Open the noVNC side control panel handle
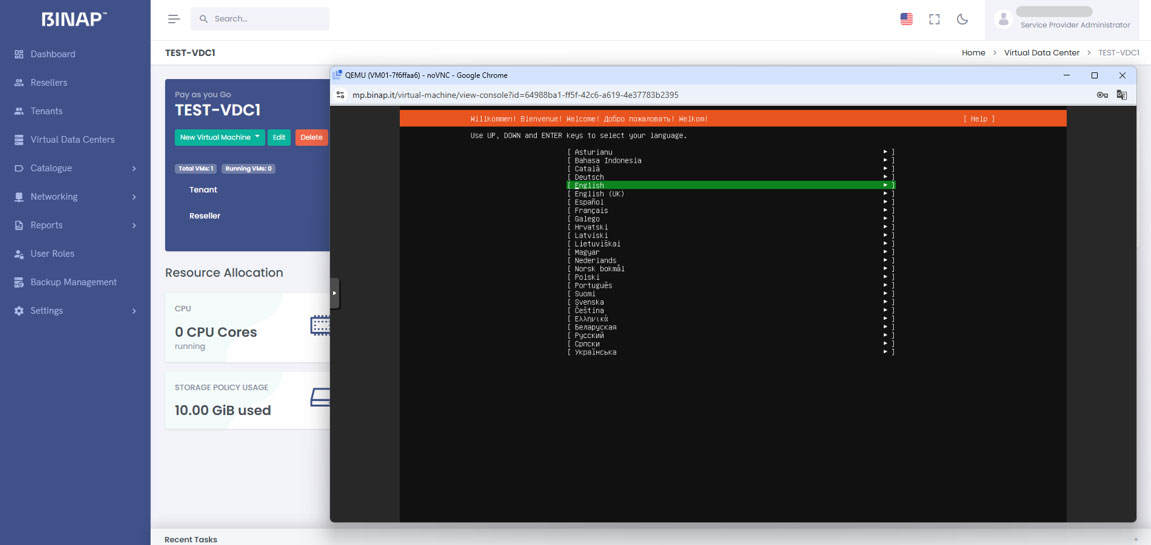Image resolution: width=1151 pixels, height=545 pixels. point(334,293)
